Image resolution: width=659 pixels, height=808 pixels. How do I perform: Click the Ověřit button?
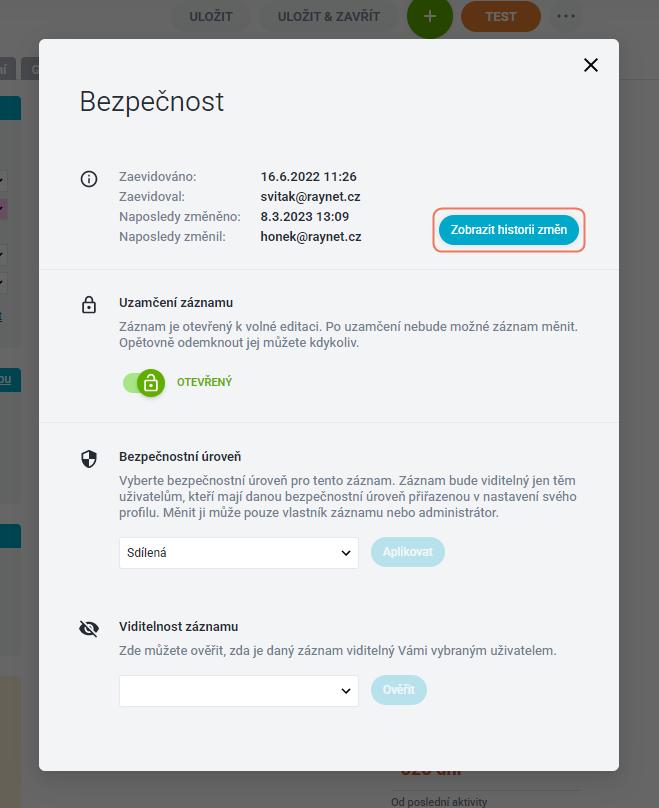pos(399,689)
